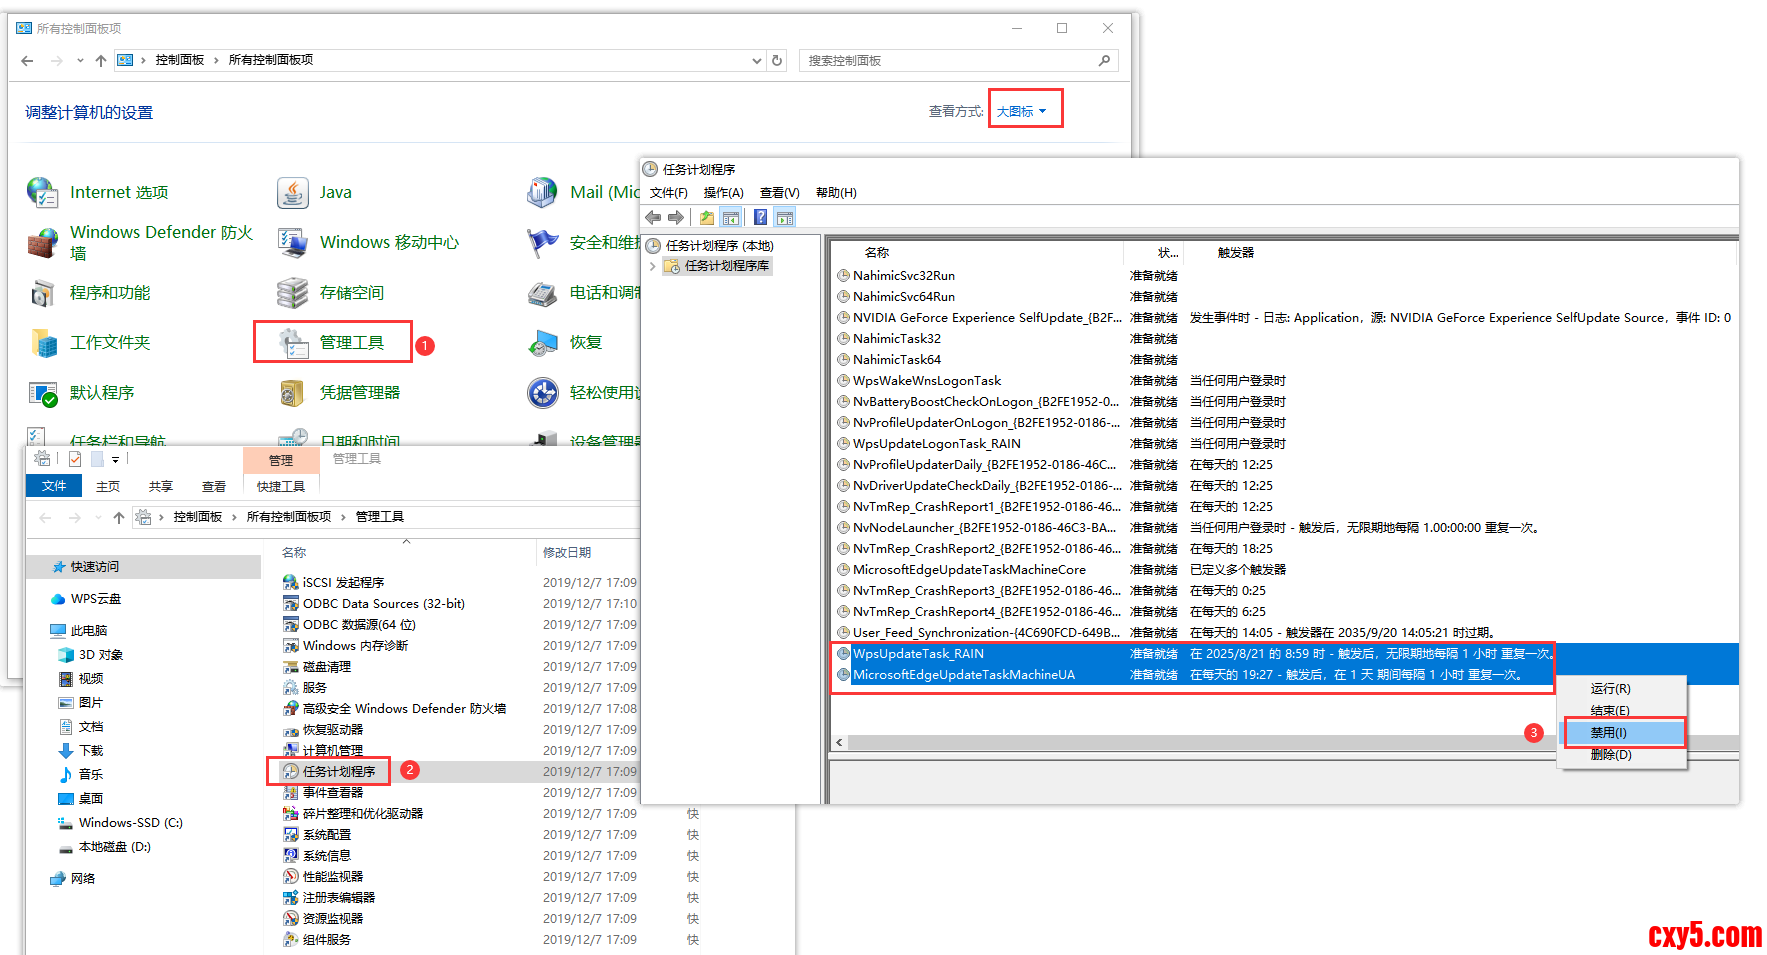Viewport: 1767px width, 955px height.
Task: Open the address bar history dropdown in Control Panel
Action: click(x=756, y=60)
